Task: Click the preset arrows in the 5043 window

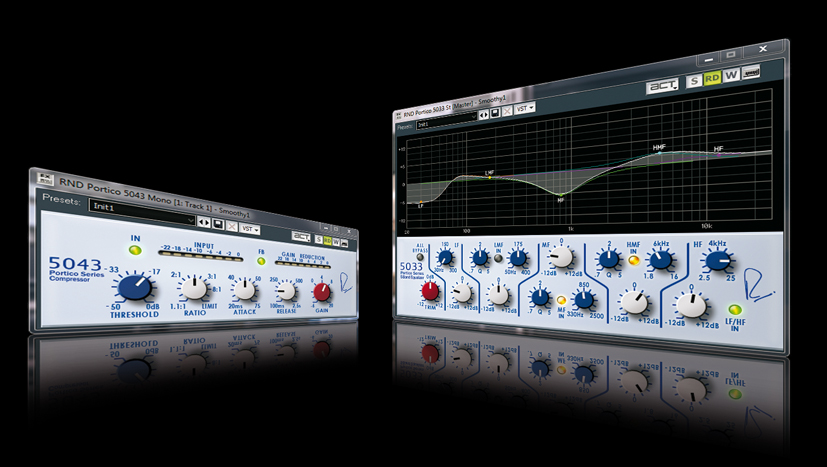Action: pos(204,223)
